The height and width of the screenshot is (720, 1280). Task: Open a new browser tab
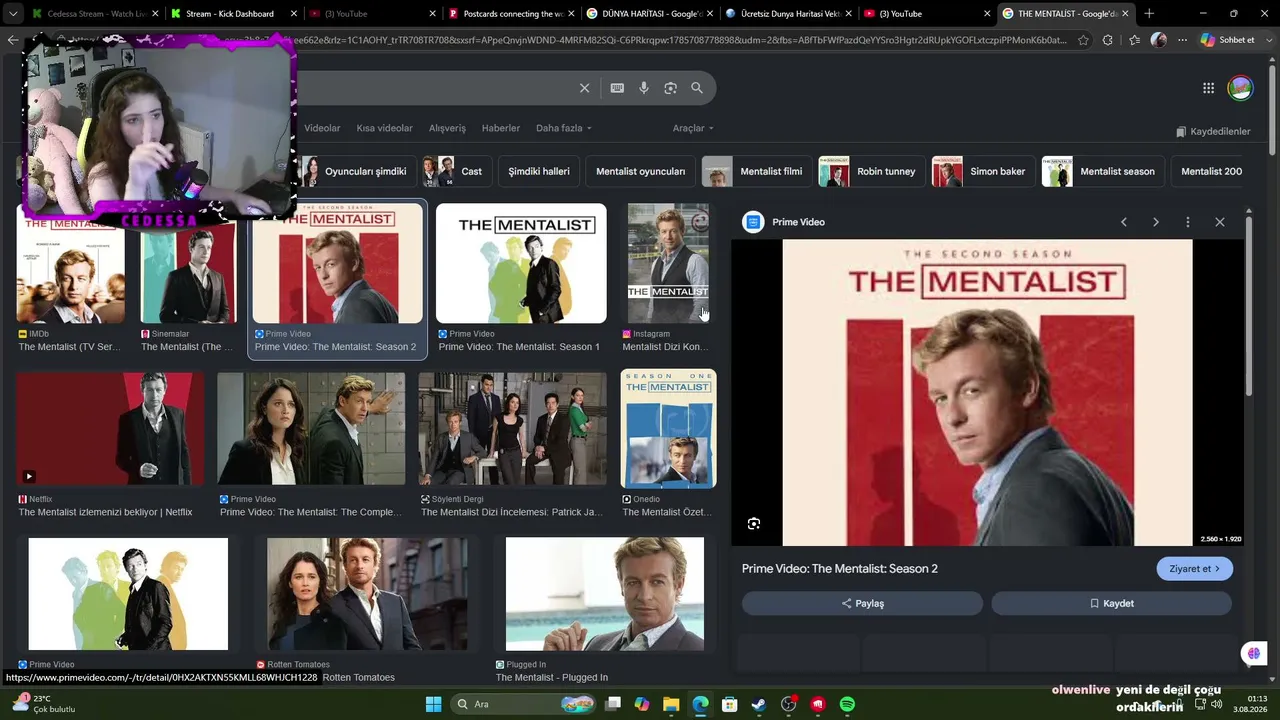1149,14
